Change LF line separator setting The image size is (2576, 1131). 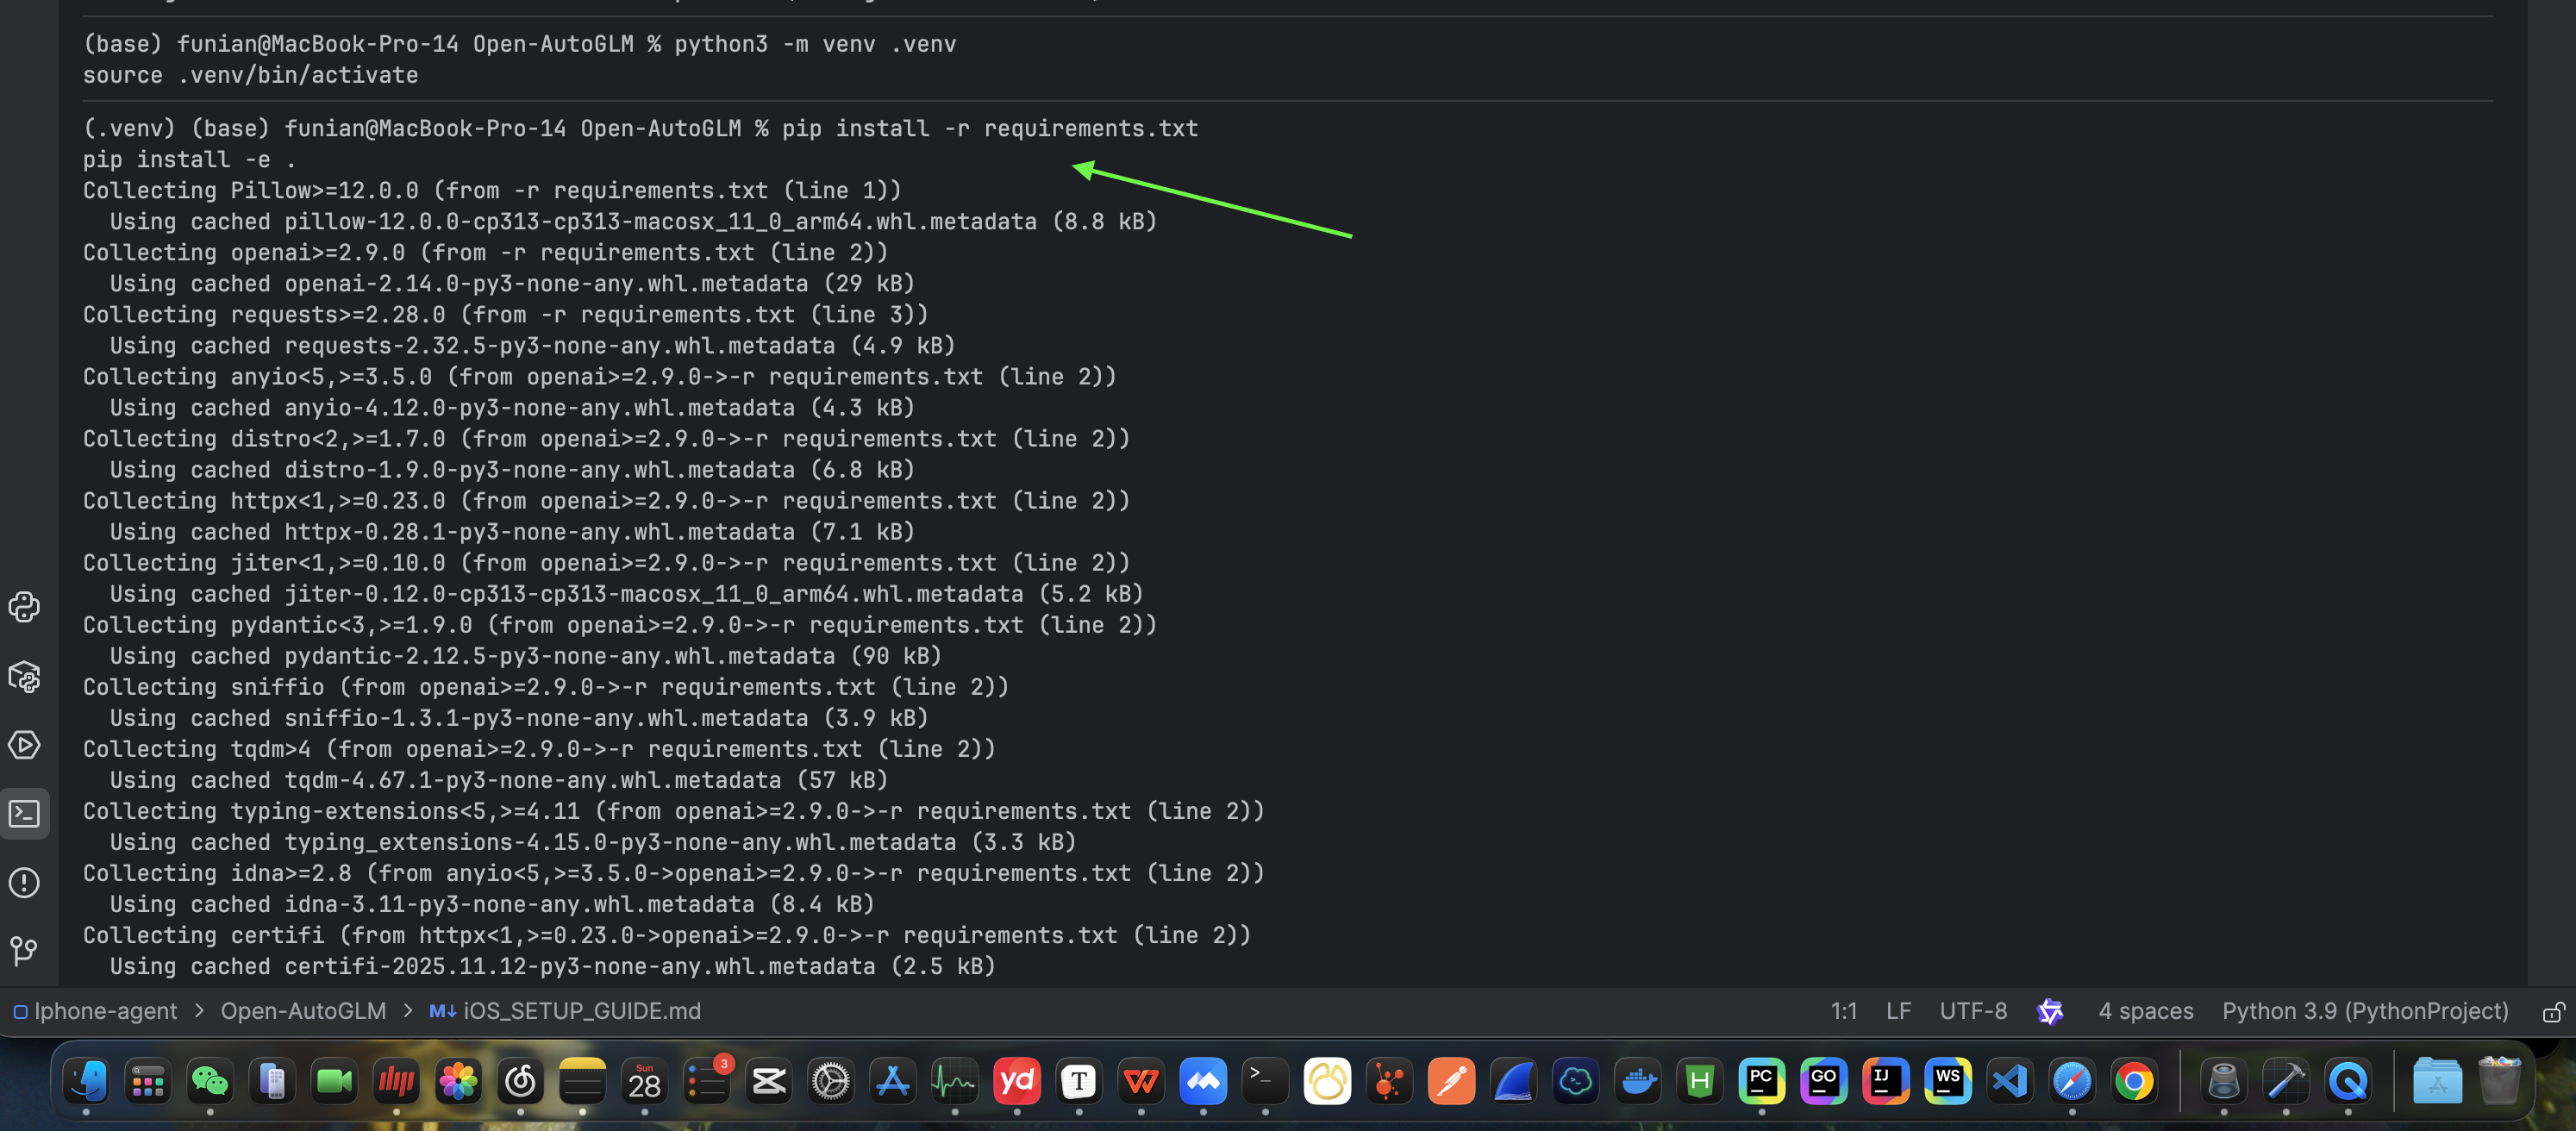point(1898,1011)
